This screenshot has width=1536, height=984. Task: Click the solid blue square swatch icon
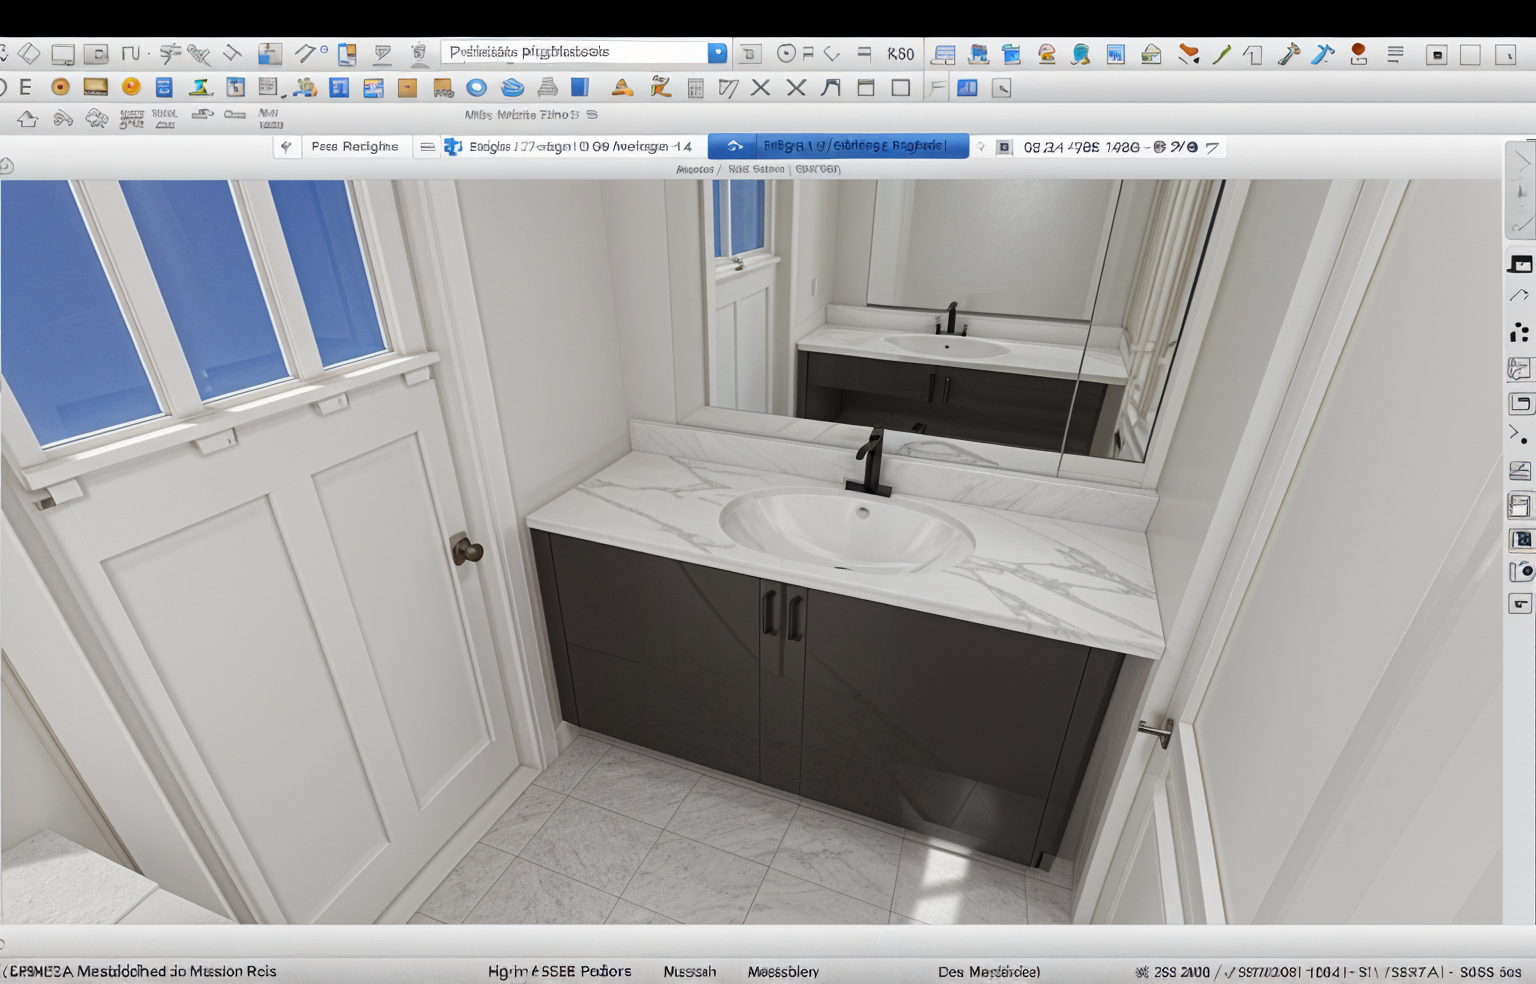(x=580, y=88)
